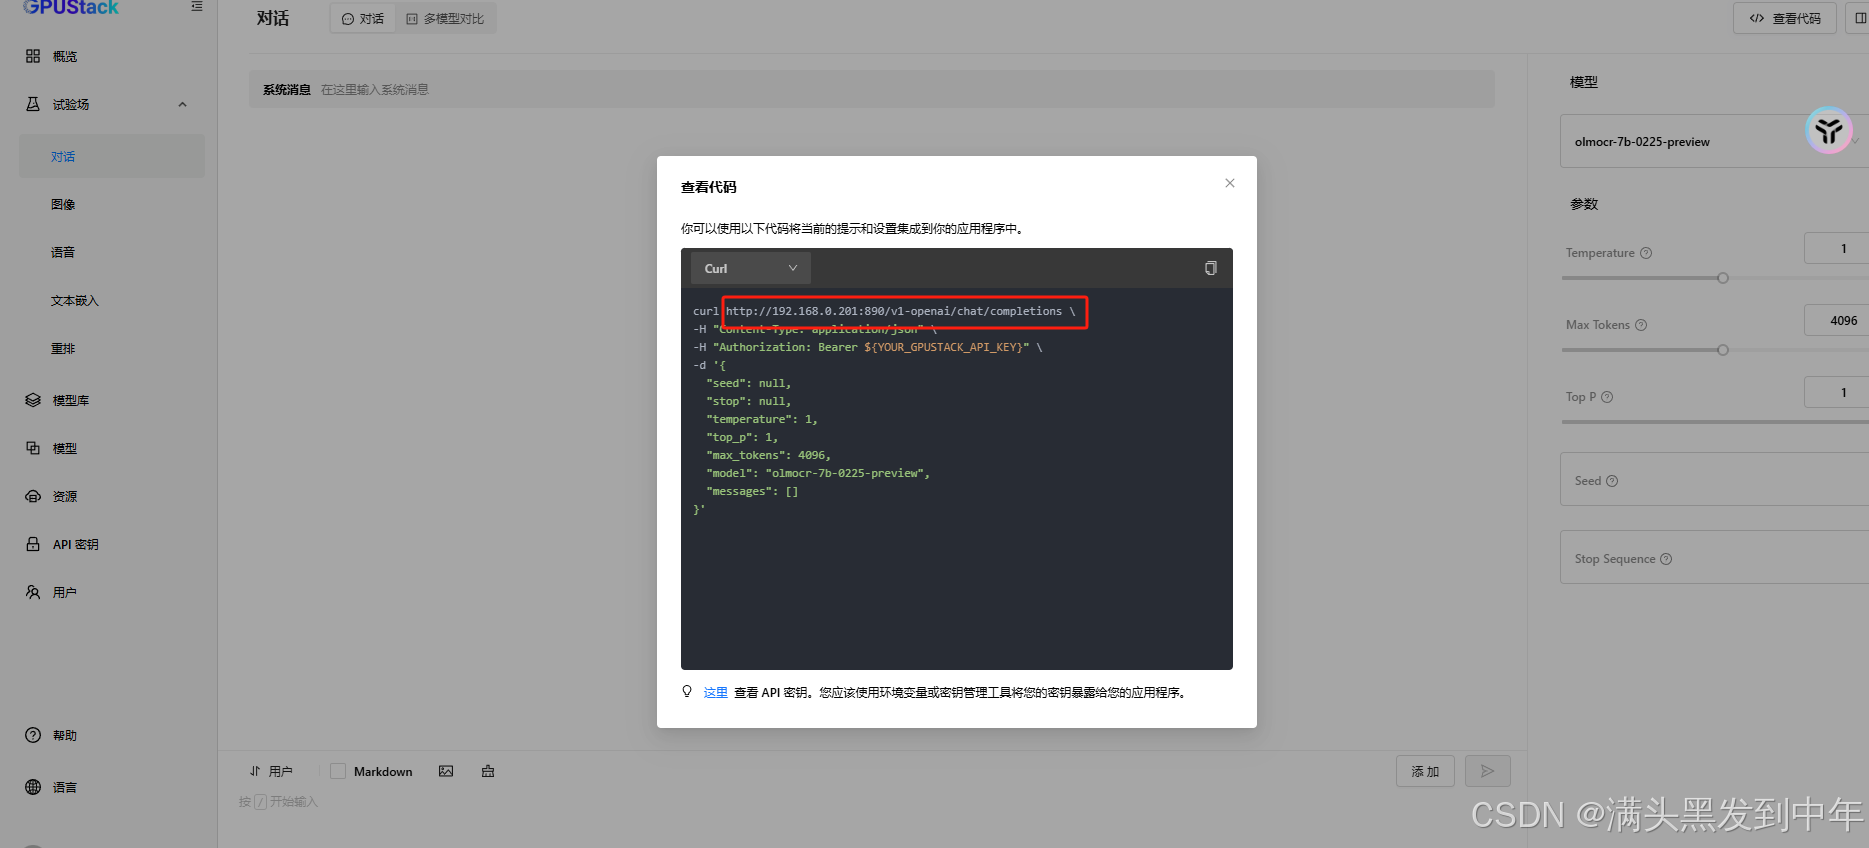Click the lightbulb tip icon
This screenshot has width=1869, height=848.
click(687, 691)
